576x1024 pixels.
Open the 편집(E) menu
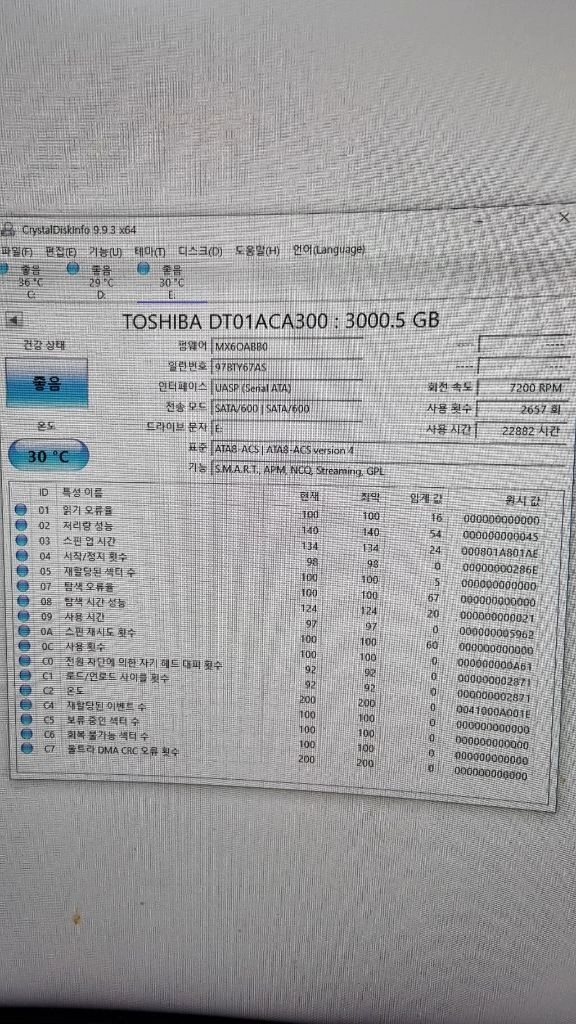(61, 251)
